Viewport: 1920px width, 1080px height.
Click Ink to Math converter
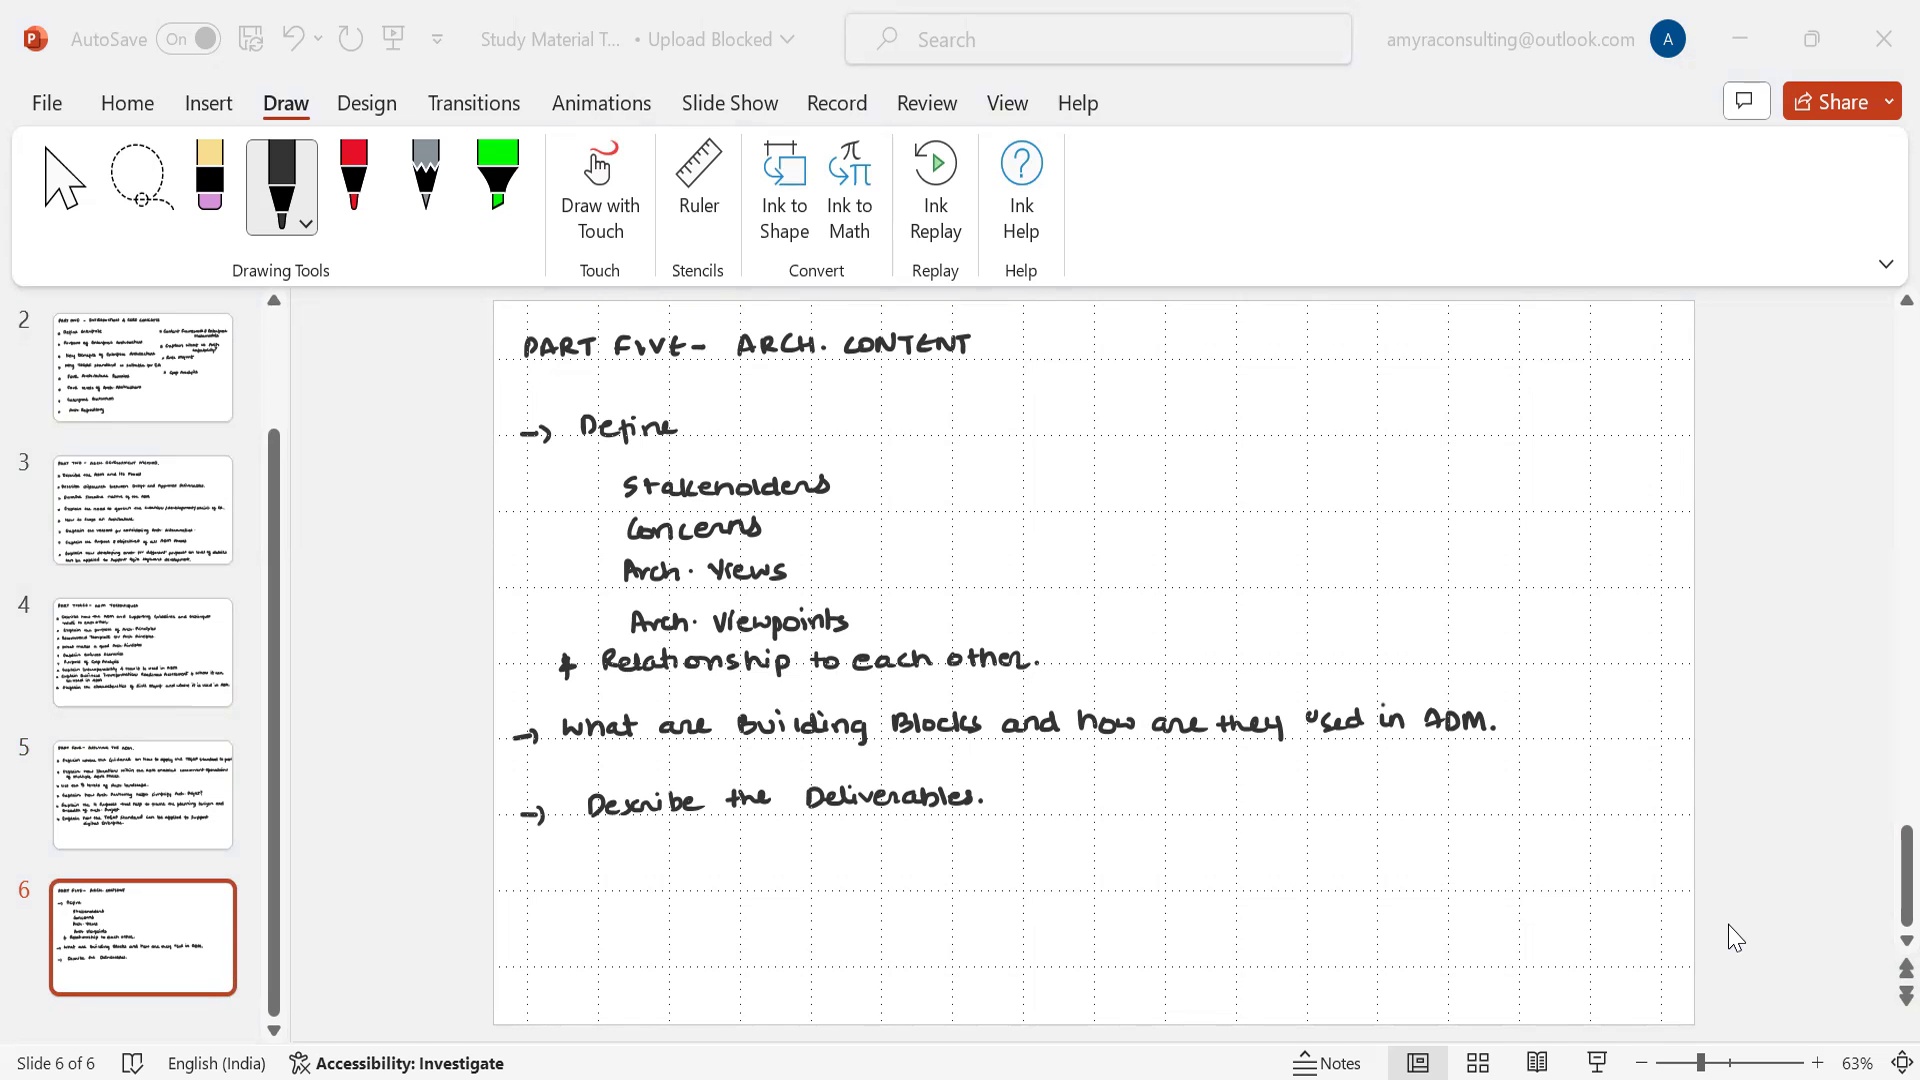(x=849, y=191)
